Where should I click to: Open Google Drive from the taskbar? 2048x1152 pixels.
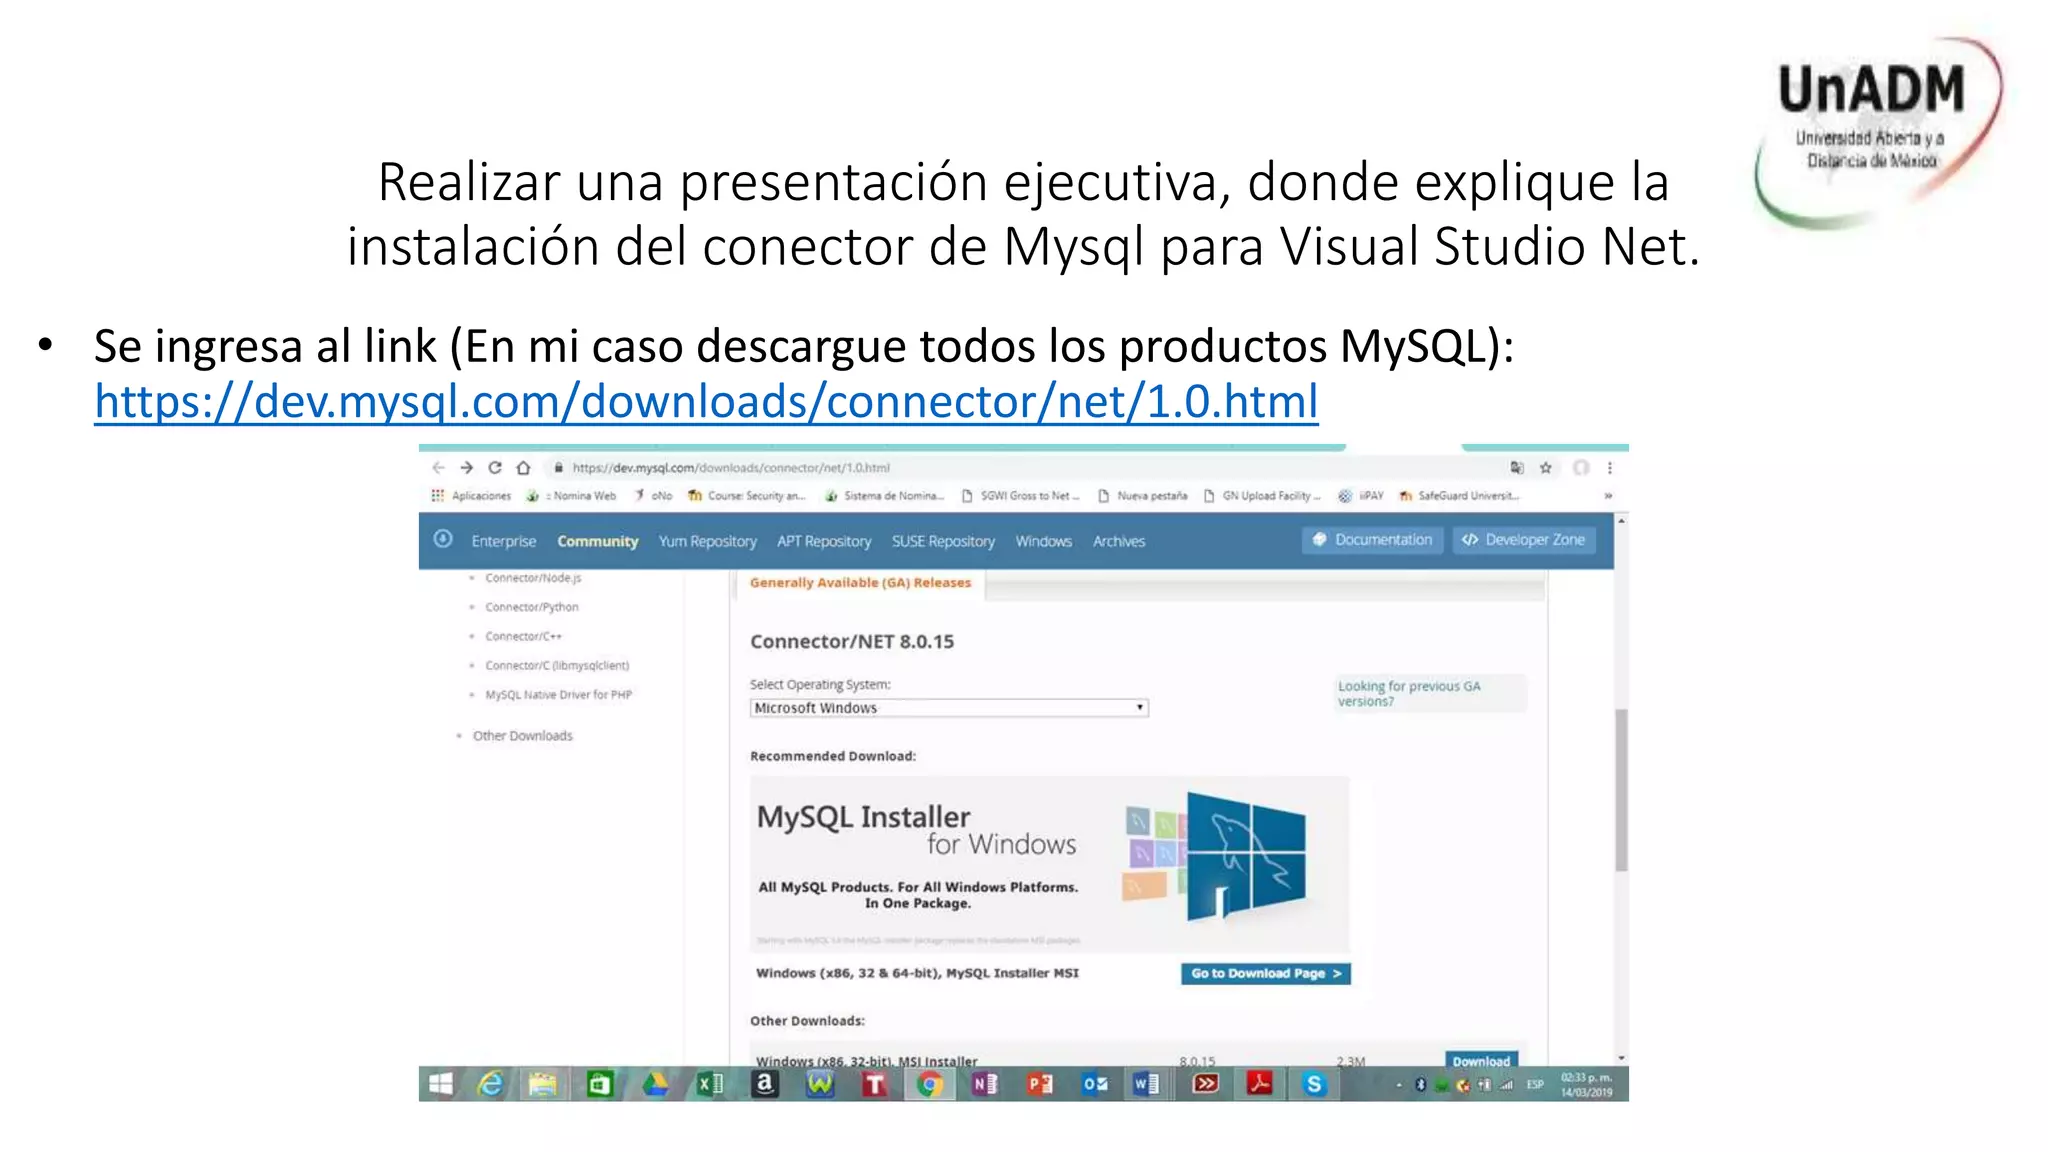pos(655,1084)
